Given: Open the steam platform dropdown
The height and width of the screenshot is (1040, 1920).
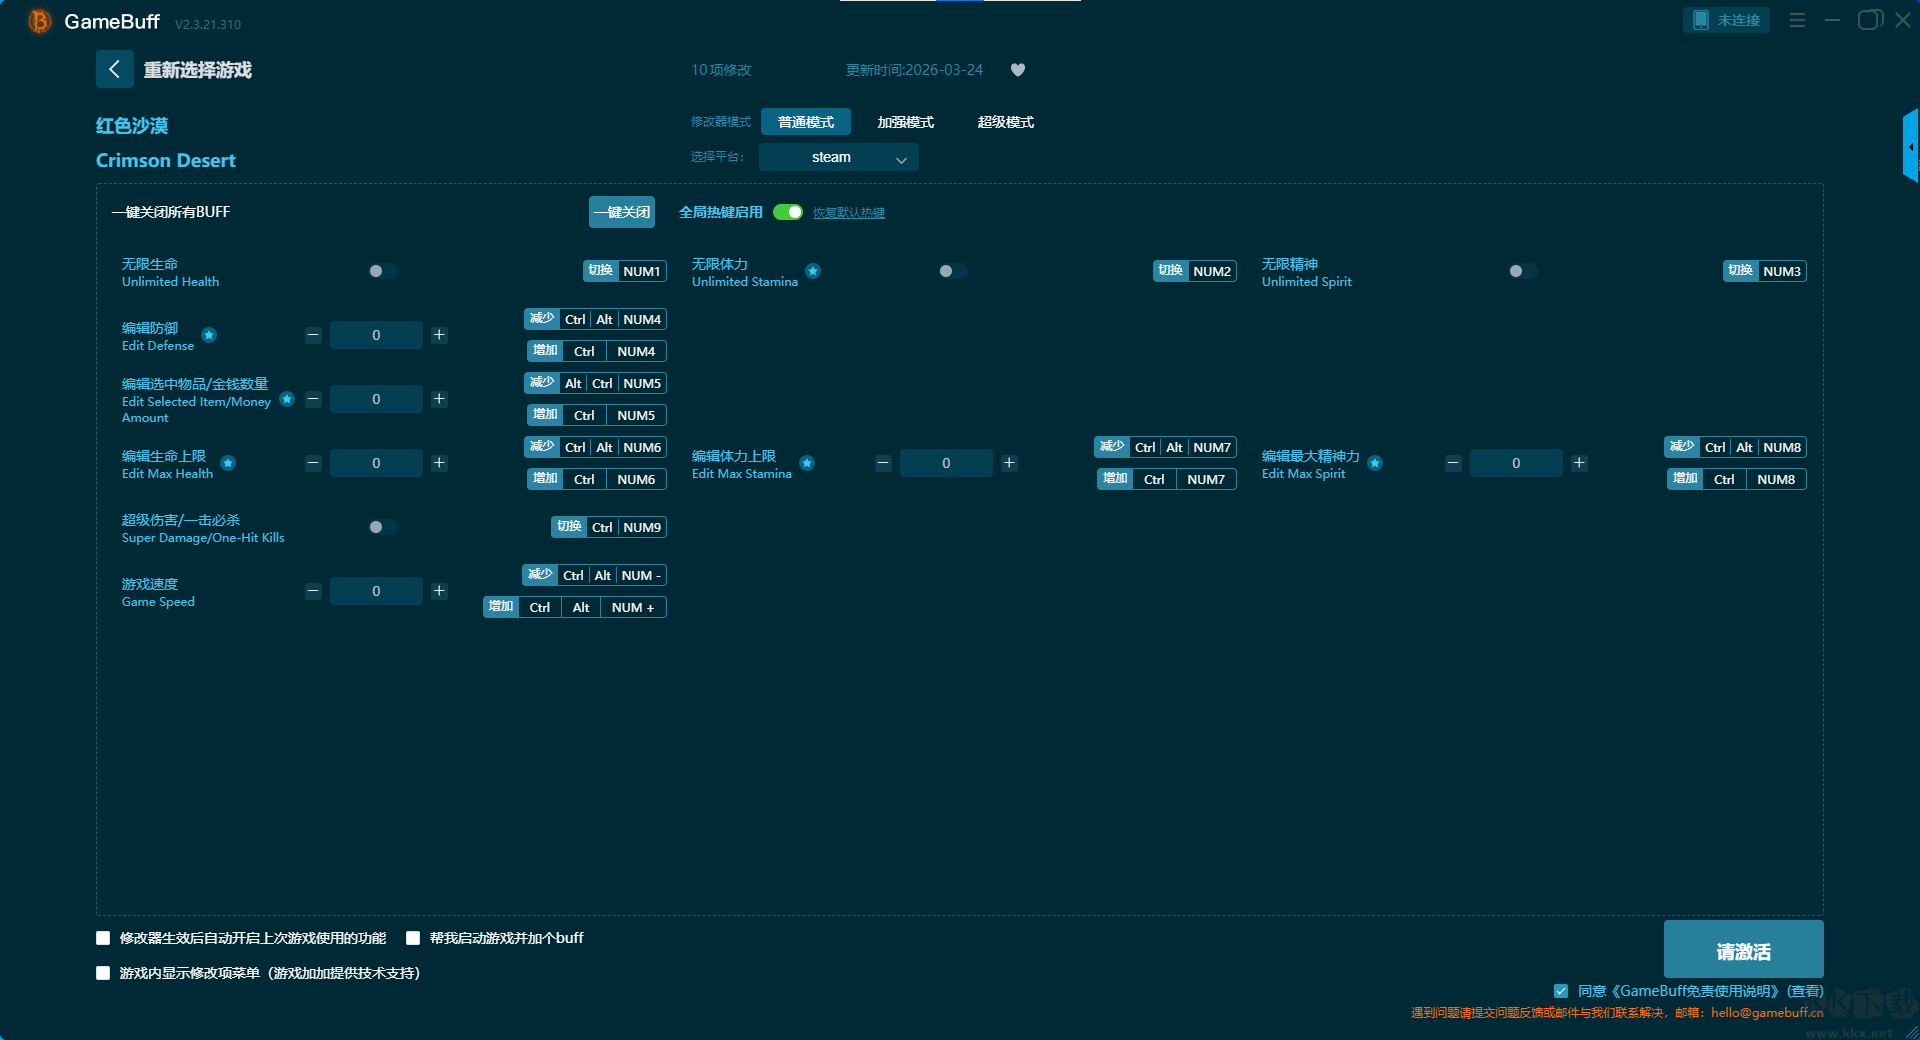Looking at the screenshot, I should tap(838, 158).
